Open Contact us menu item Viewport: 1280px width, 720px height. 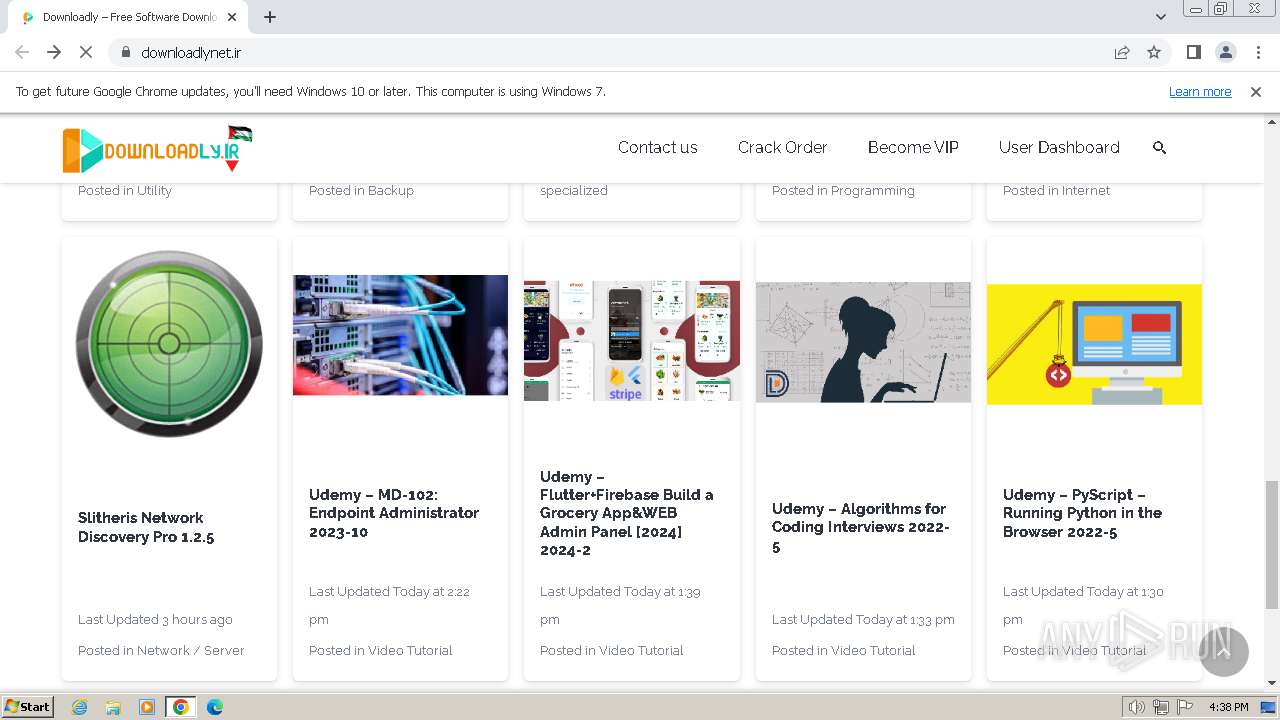pyautogui.click(x=658, y=147)
